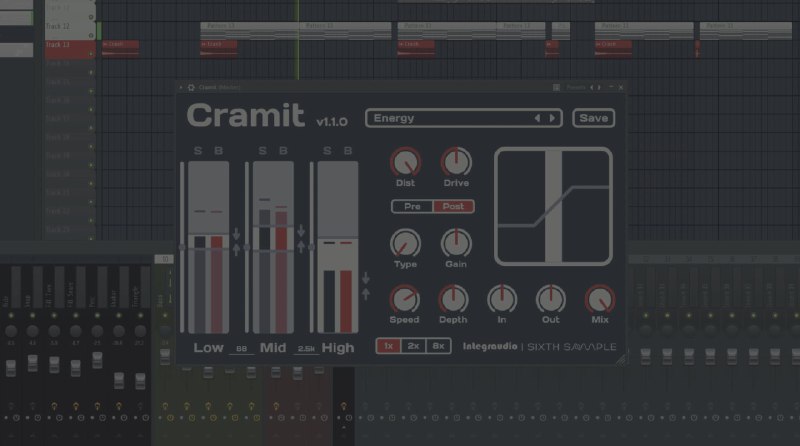Select 8x oversampling
This screenshot has width=800, height=446.
click(438, 346)
